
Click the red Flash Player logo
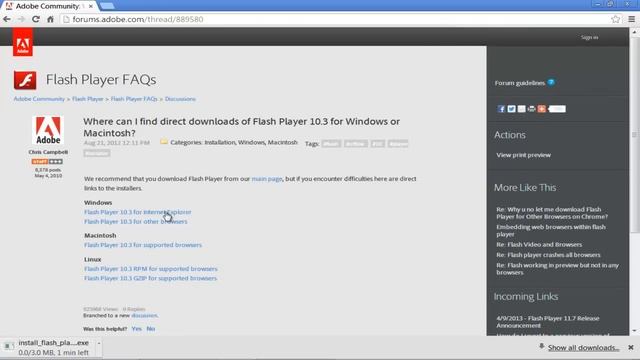click(25, 80)
